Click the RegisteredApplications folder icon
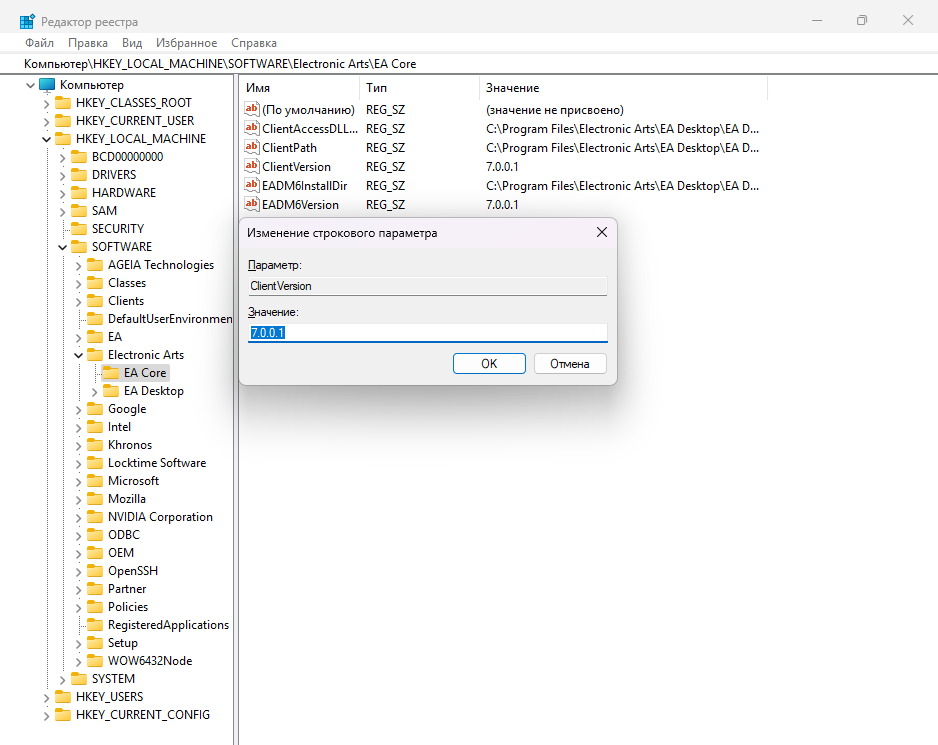Image resolution: width=938 pixels, height=745 pixels. 95,625
